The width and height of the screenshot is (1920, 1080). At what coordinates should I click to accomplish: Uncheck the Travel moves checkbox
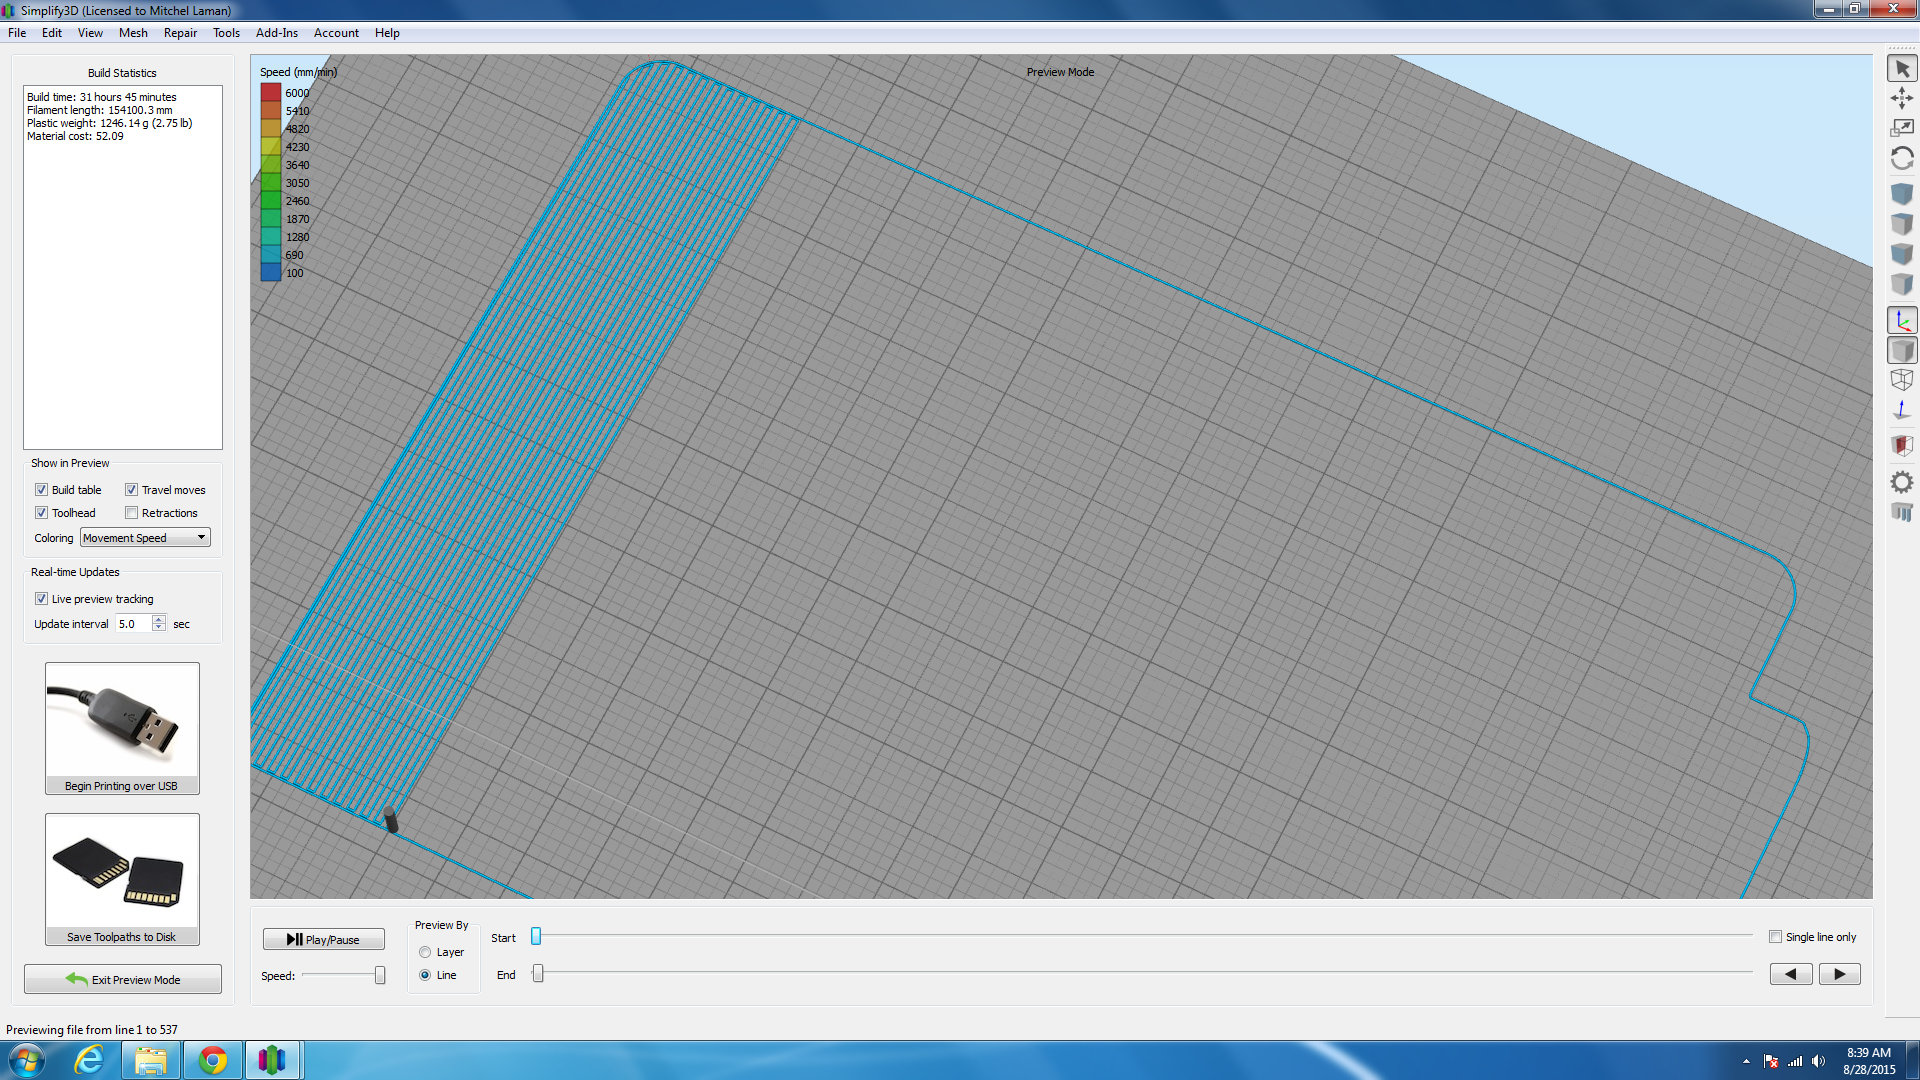pyautogui.click(x=131, y=490)
